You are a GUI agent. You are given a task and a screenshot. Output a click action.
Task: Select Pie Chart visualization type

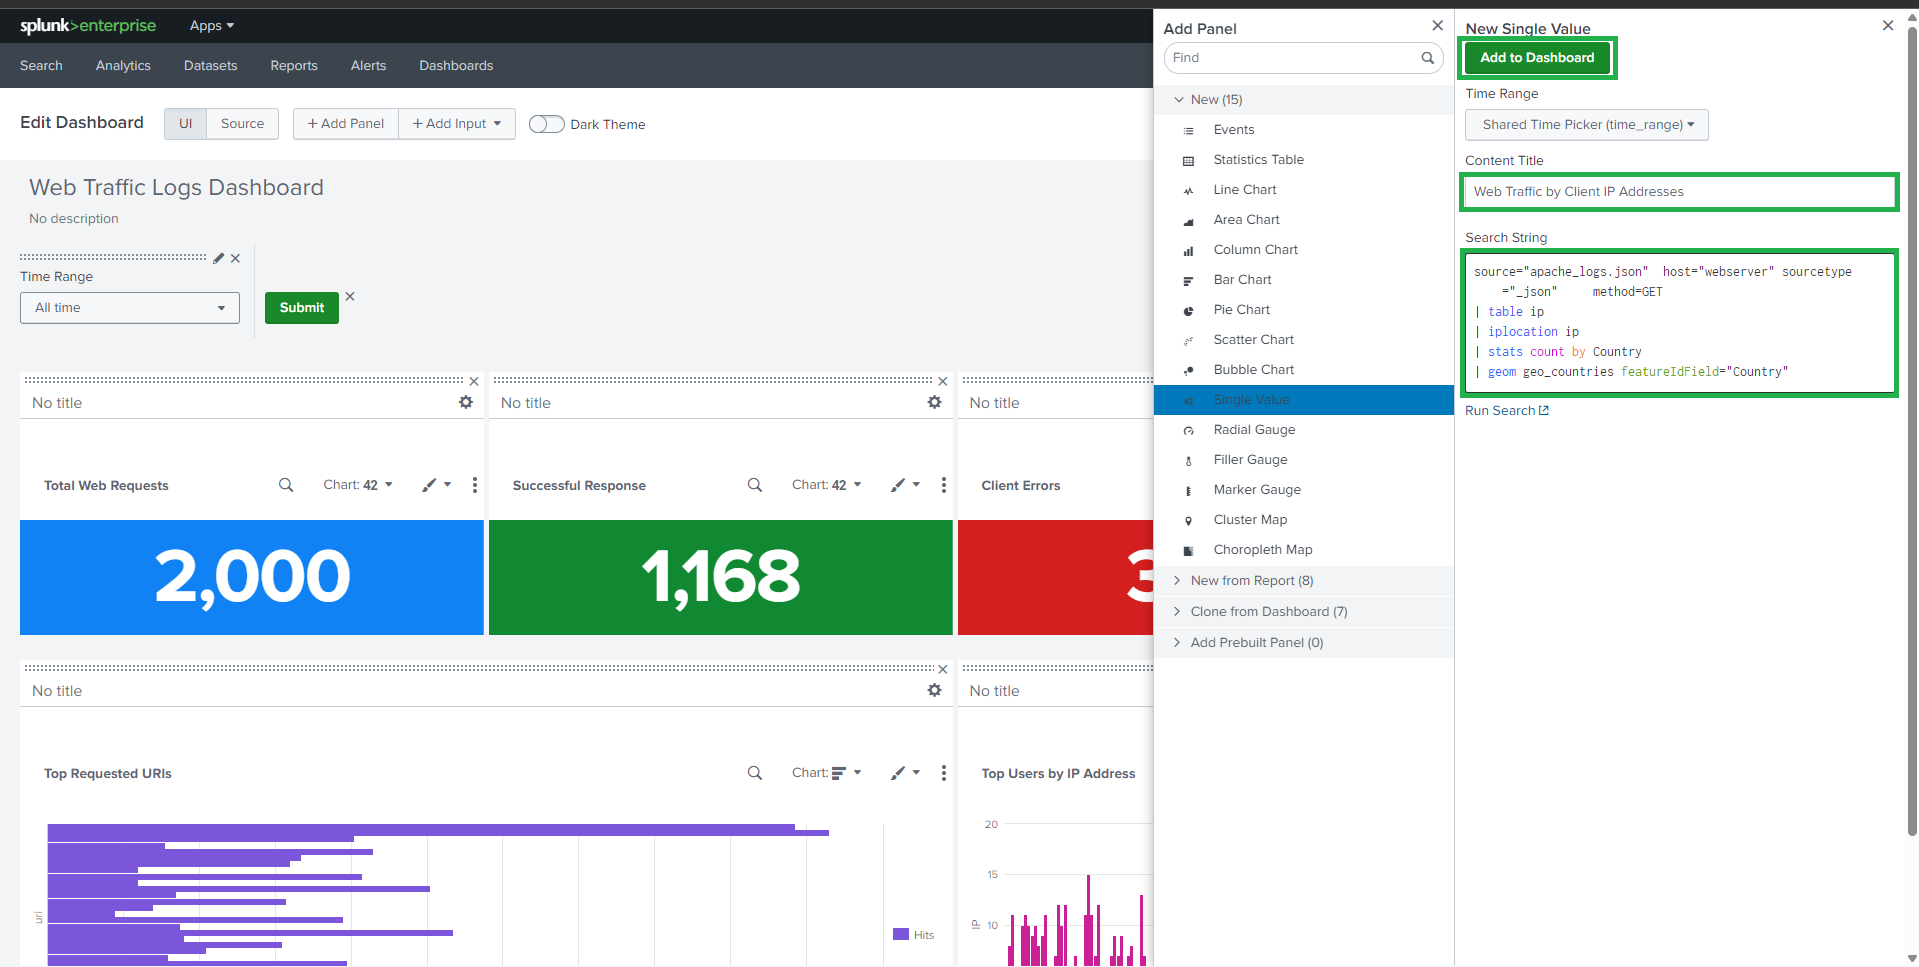[1241, 310]
